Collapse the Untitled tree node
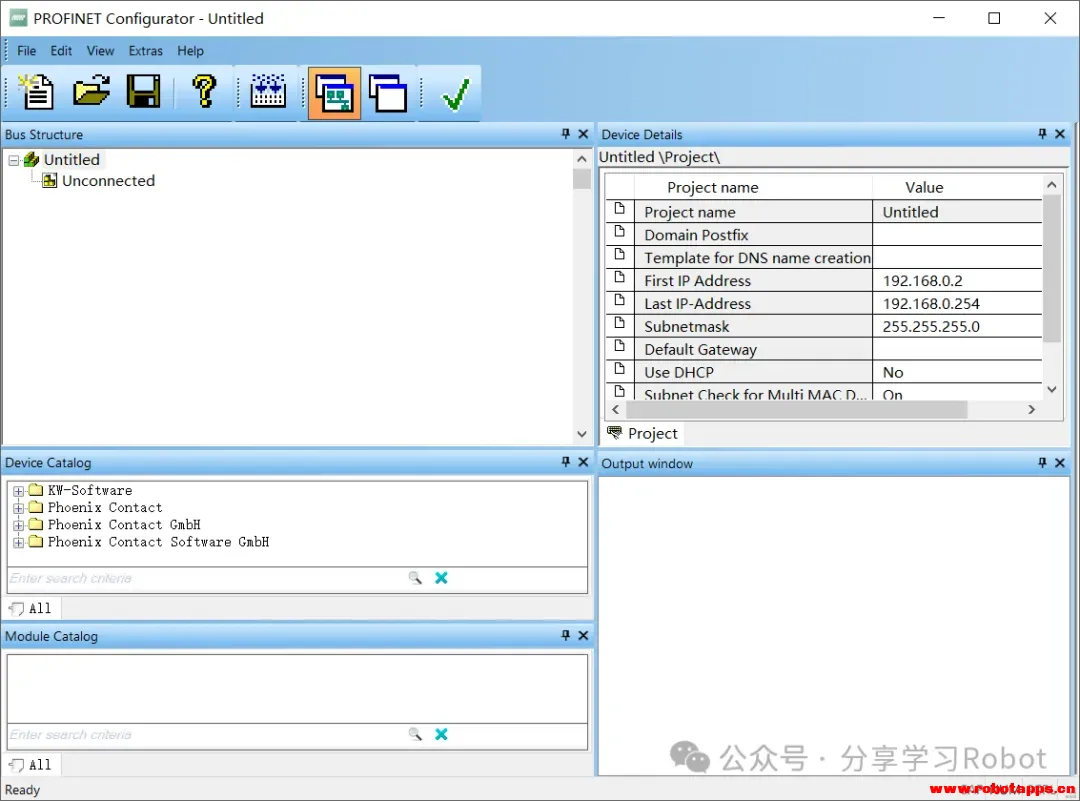This screenshot has height=801, width=1080. point(14,160)
